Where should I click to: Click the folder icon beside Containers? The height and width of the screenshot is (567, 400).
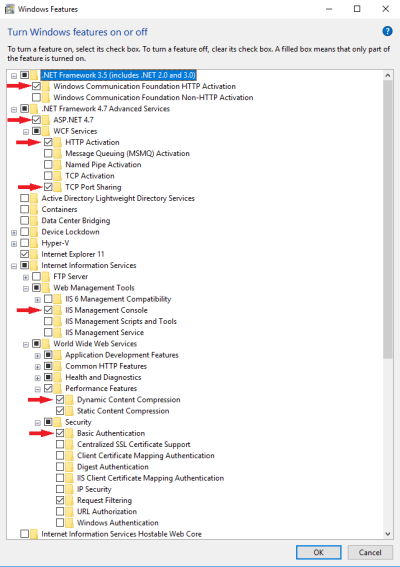[34, 209]
